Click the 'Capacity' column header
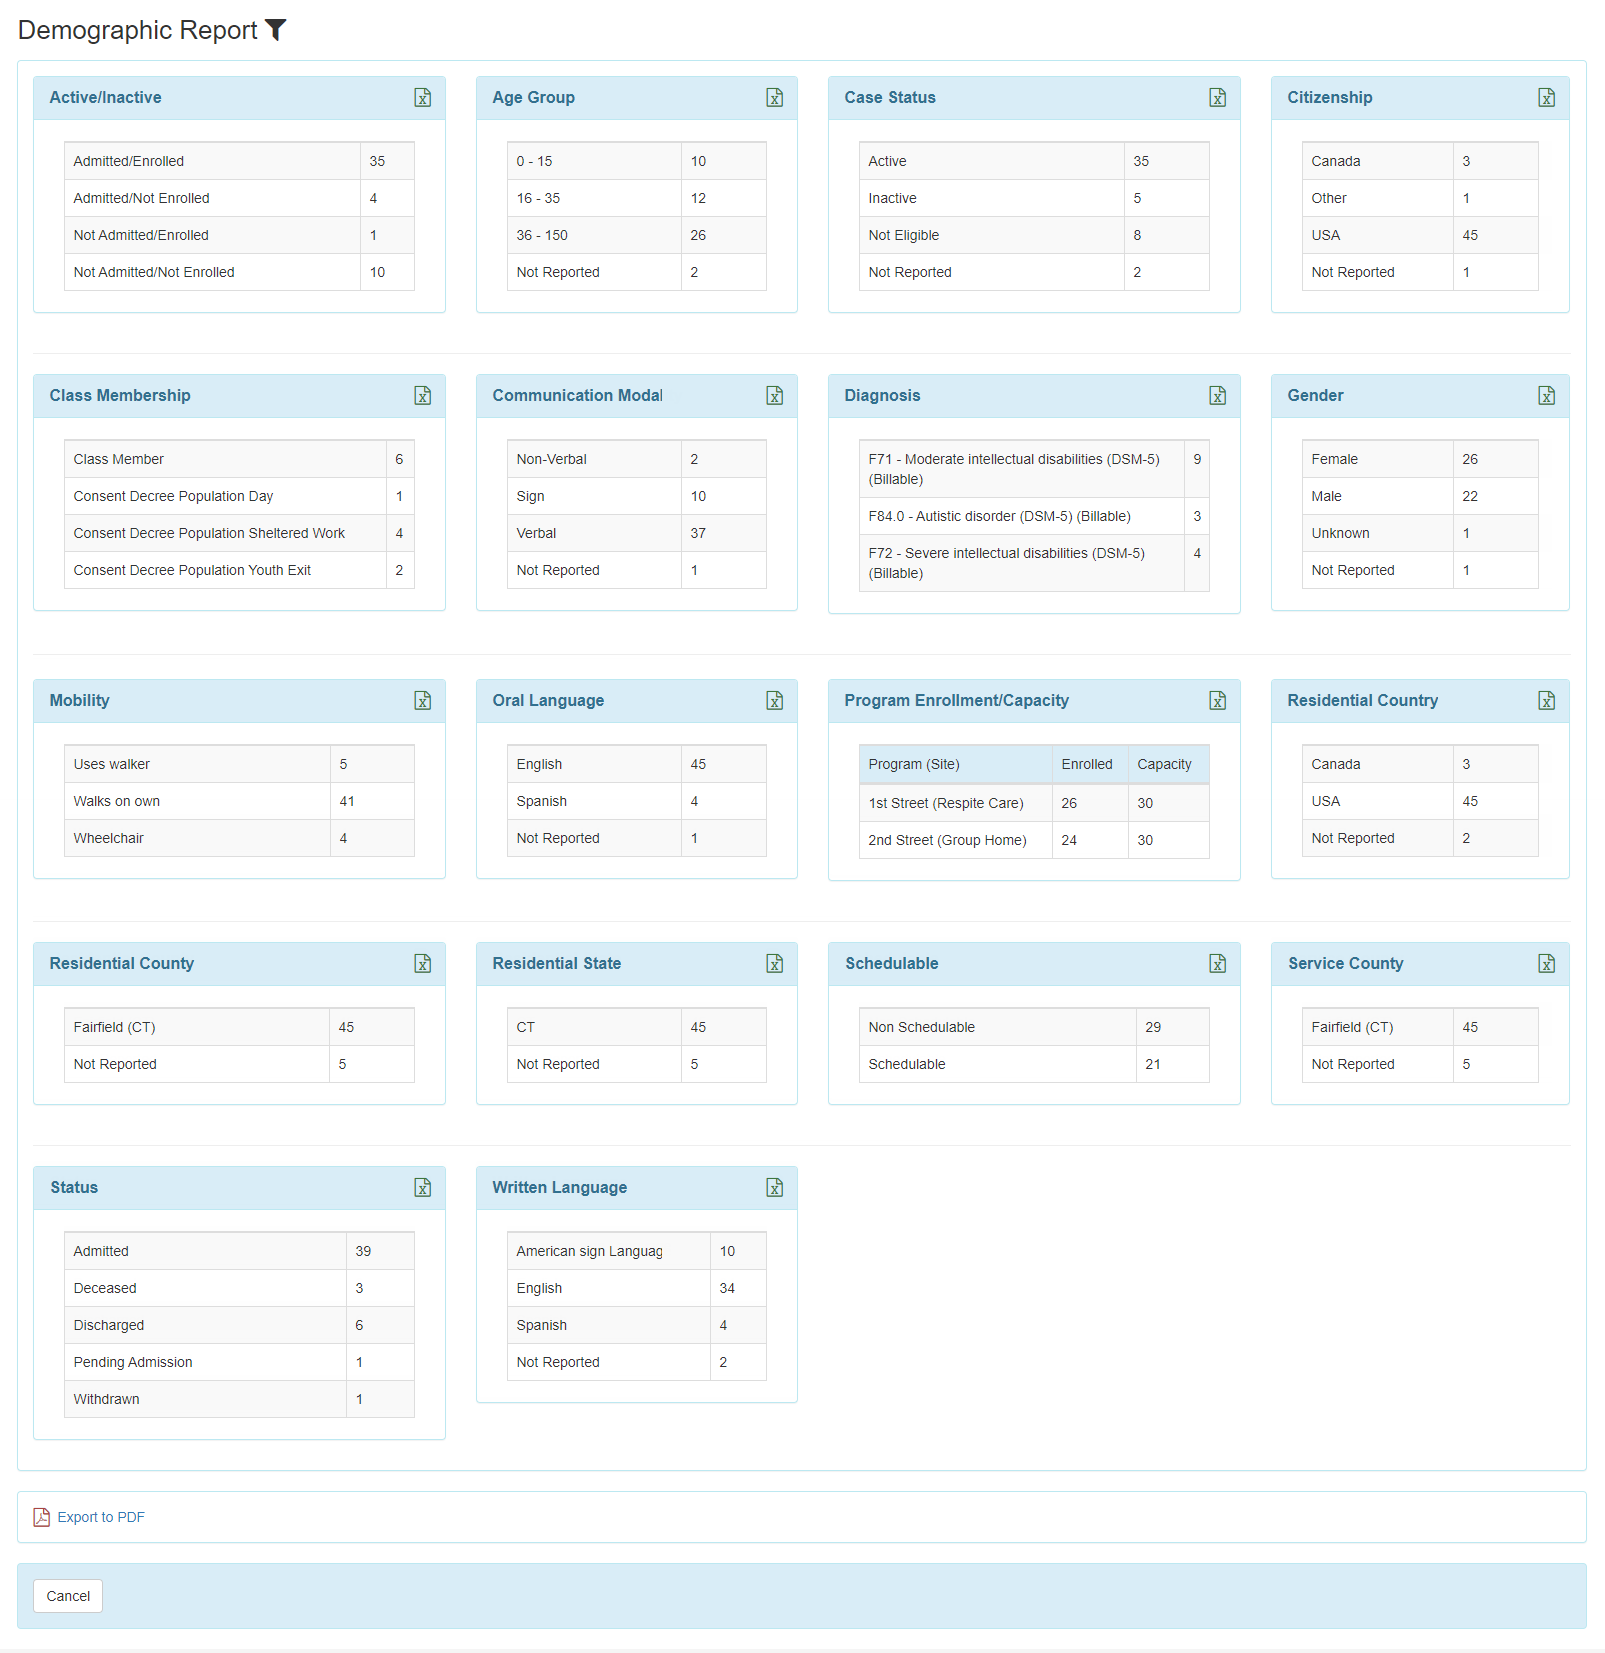The width and height of the screenshot is (1605, 1653). point(1168,764)
